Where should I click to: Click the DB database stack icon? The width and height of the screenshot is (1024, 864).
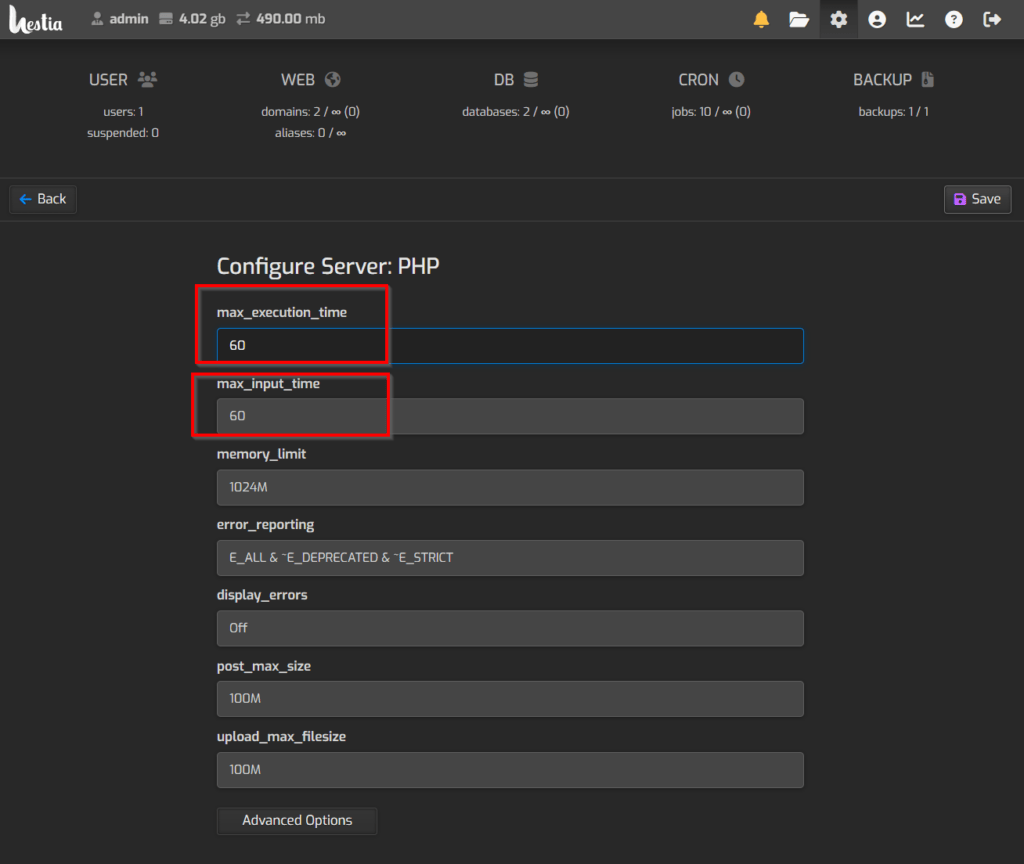(x=530, y=79)
